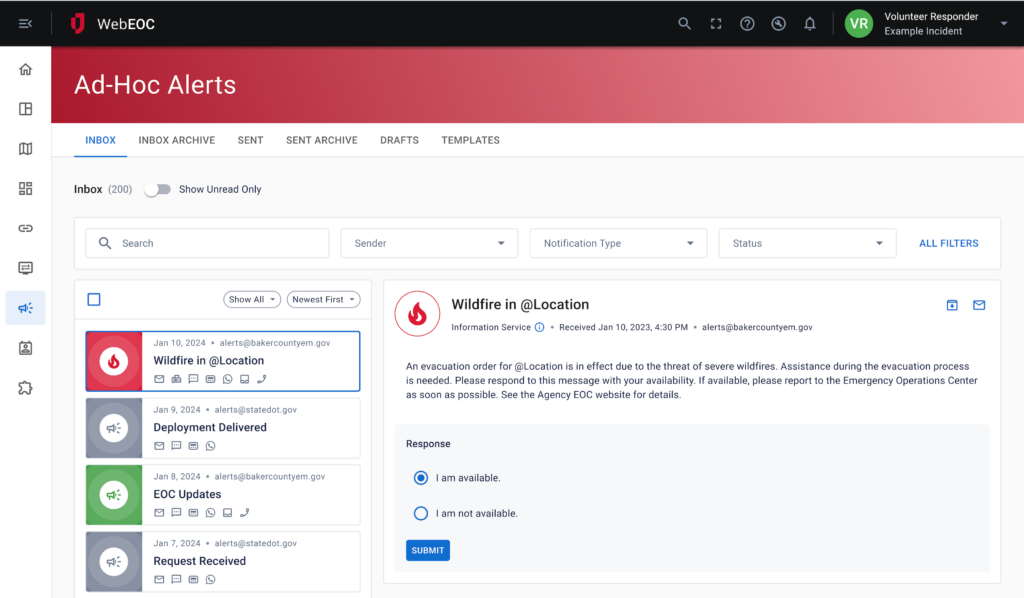Screen dimensions: 1024x598
Task: Click the notifications bell in the top bar
Action: click(x=810, y=23)
